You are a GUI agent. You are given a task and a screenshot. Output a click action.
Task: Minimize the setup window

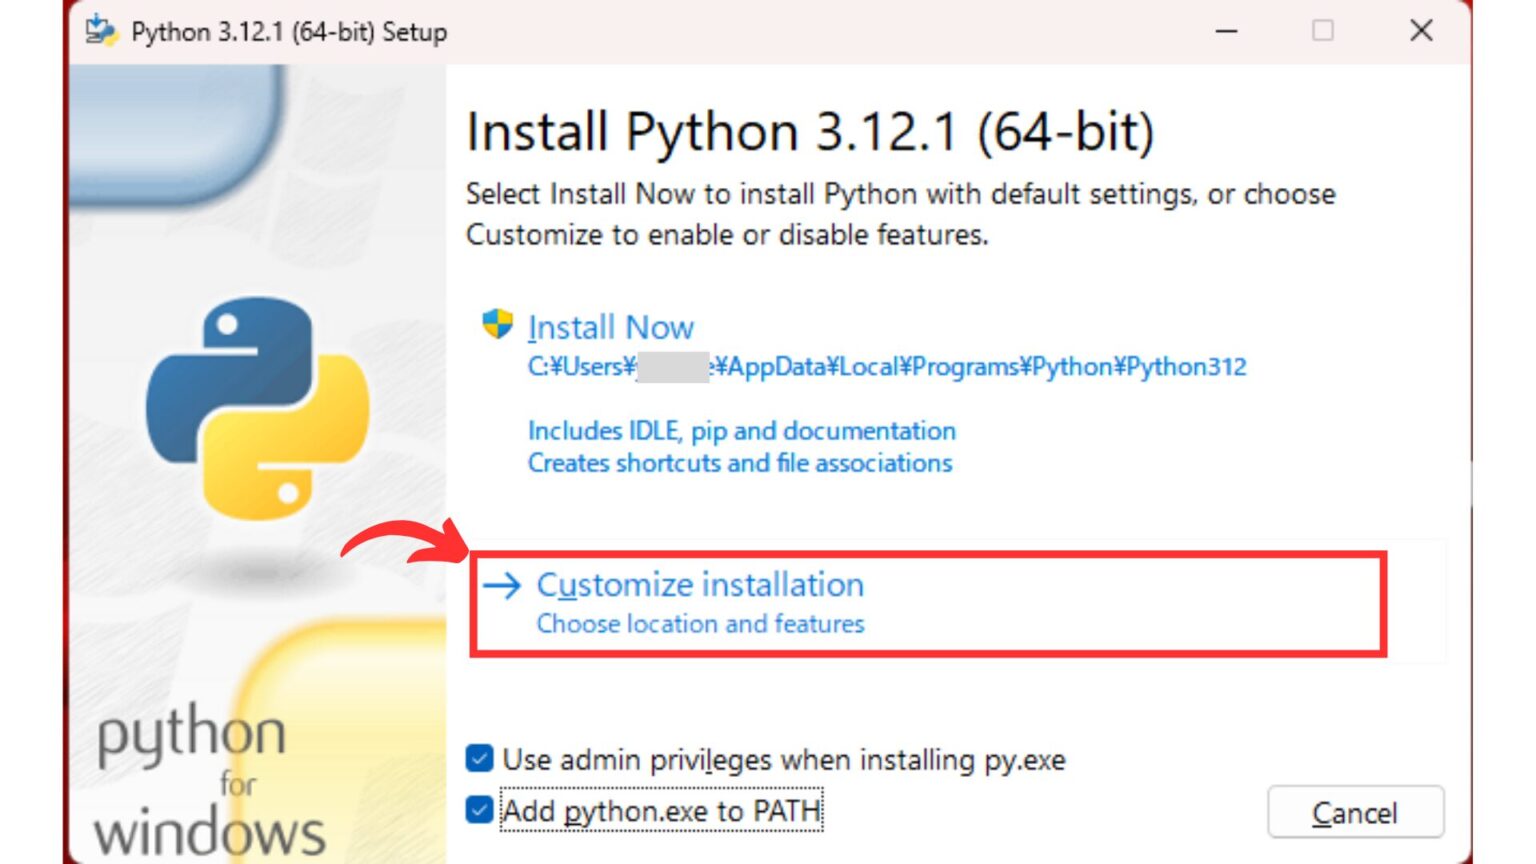1226,31
